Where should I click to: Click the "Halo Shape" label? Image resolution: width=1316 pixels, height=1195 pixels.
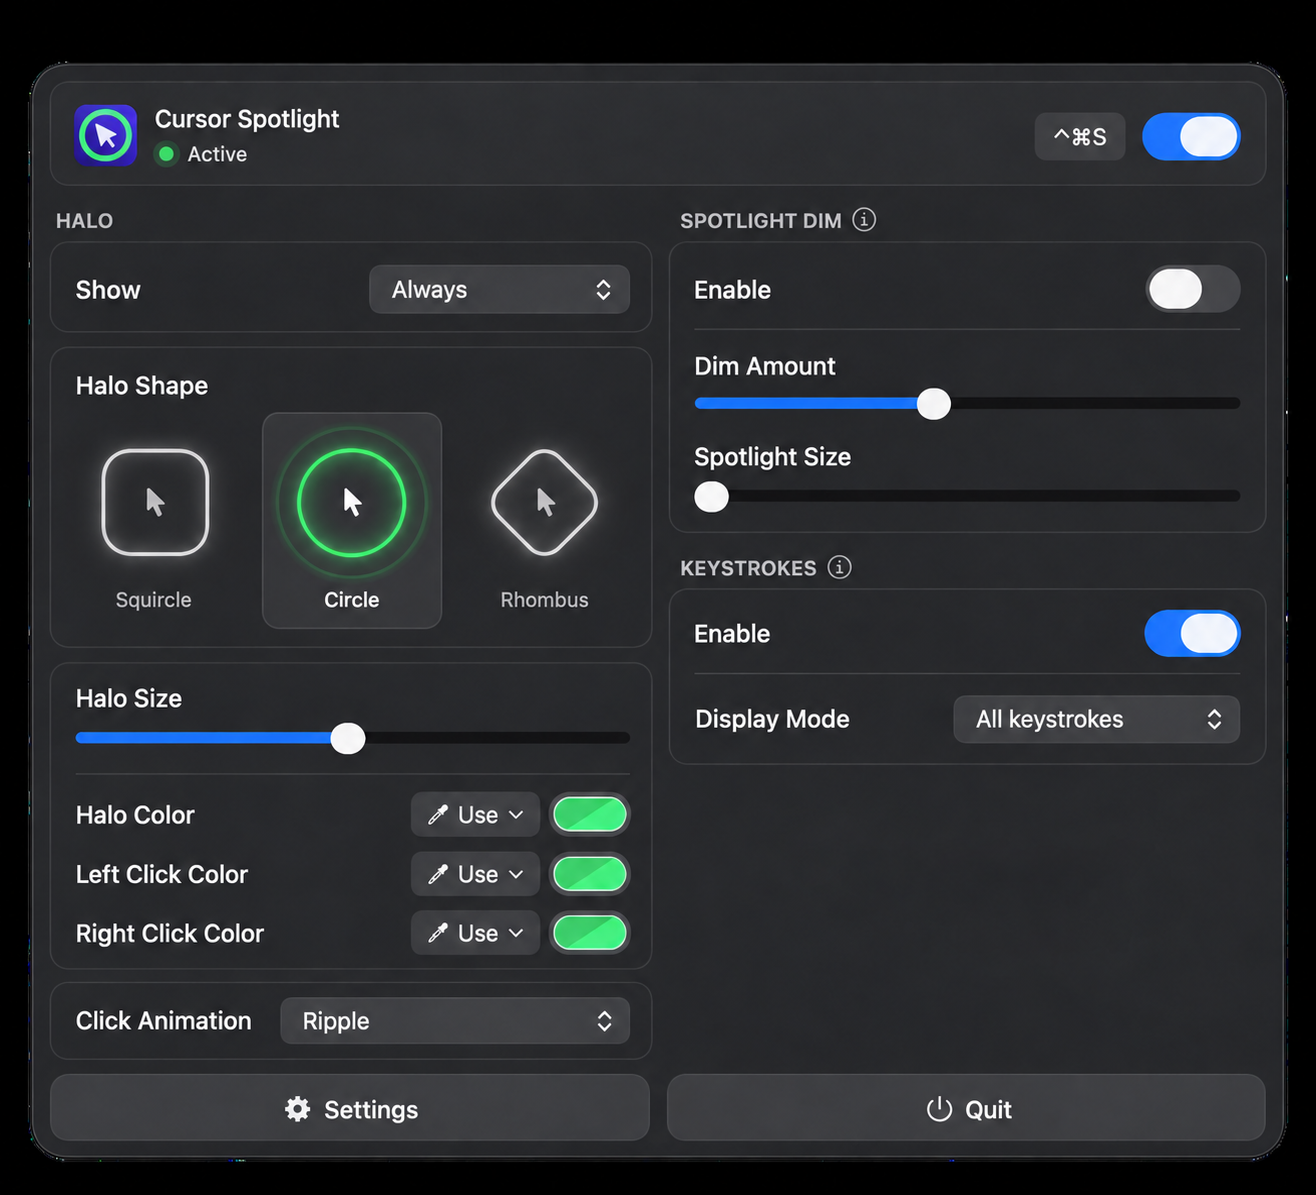point(142,386)
